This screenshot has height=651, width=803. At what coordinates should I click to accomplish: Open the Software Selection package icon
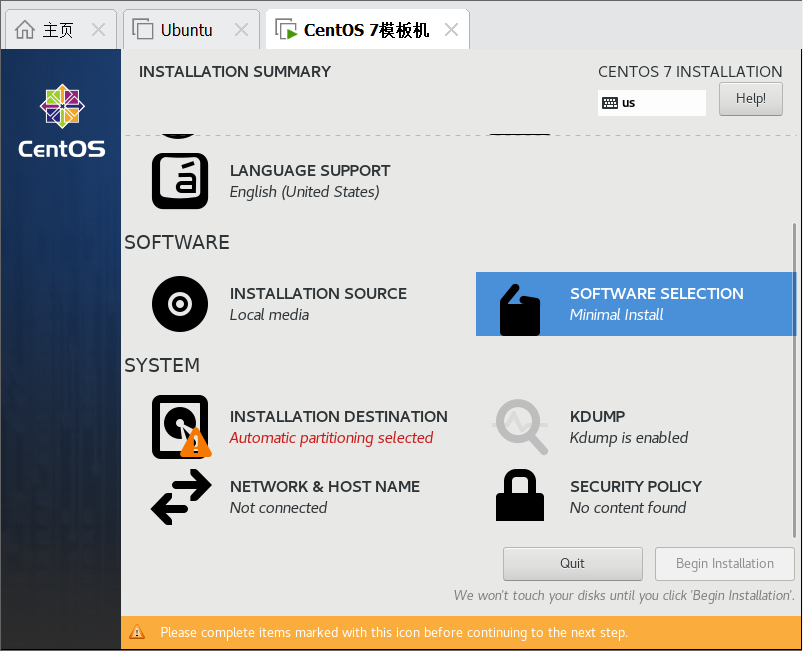pos(520,310)
